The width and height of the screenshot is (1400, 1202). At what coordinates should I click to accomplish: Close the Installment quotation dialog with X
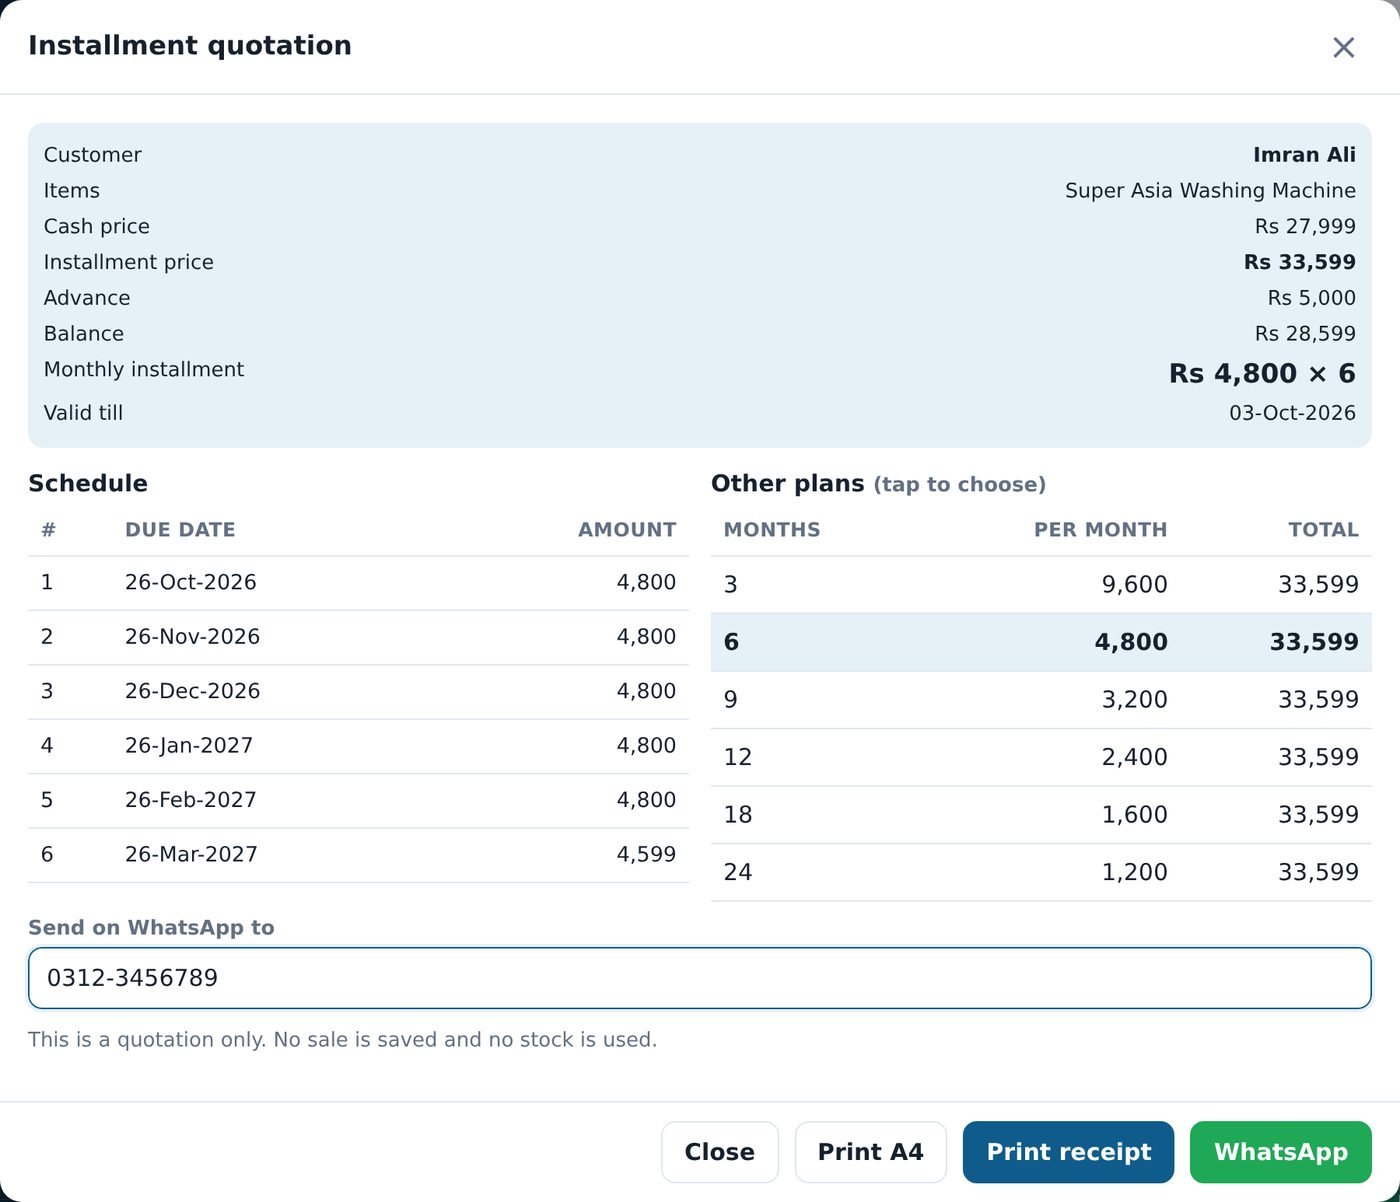1343,47
